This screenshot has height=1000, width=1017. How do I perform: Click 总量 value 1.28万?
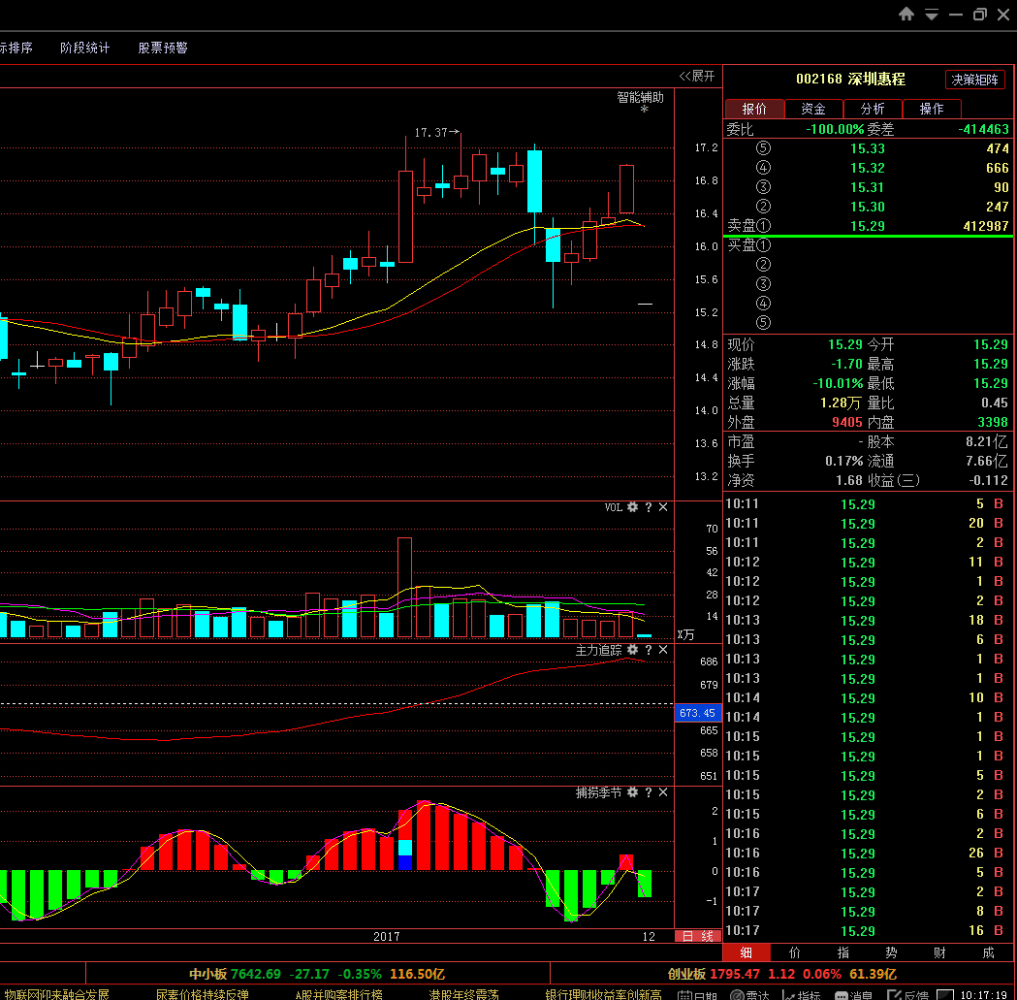[842, 403]
